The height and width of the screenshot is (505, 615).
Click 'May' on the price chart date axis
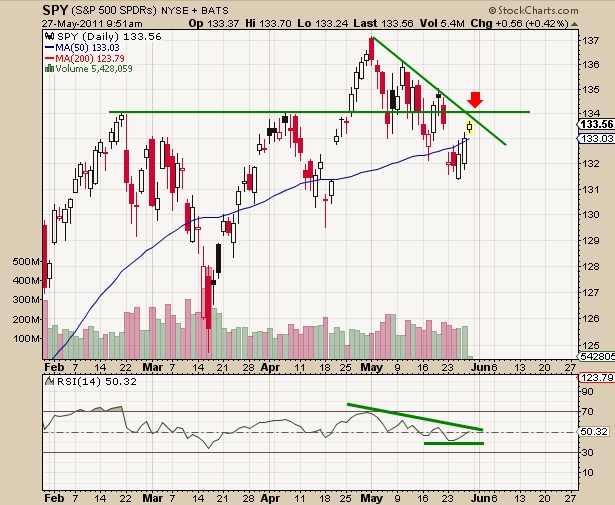click(371, 367)
